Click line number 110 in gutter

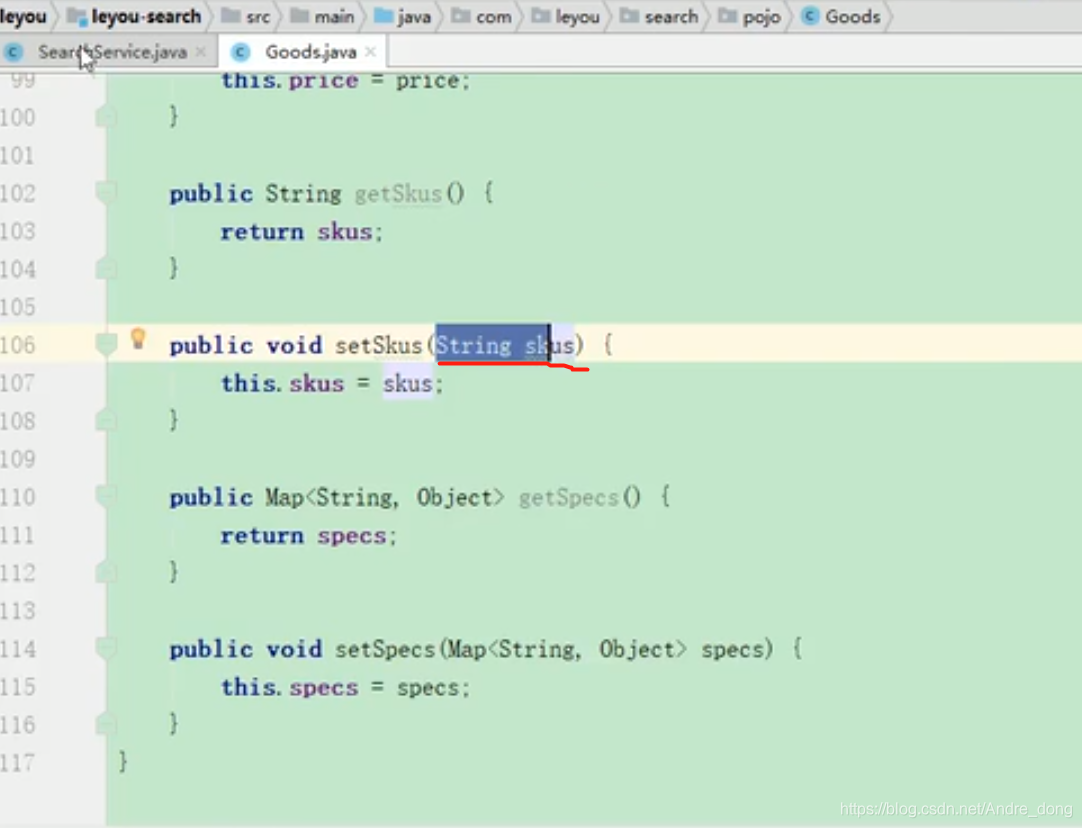[x=18, y=497]
